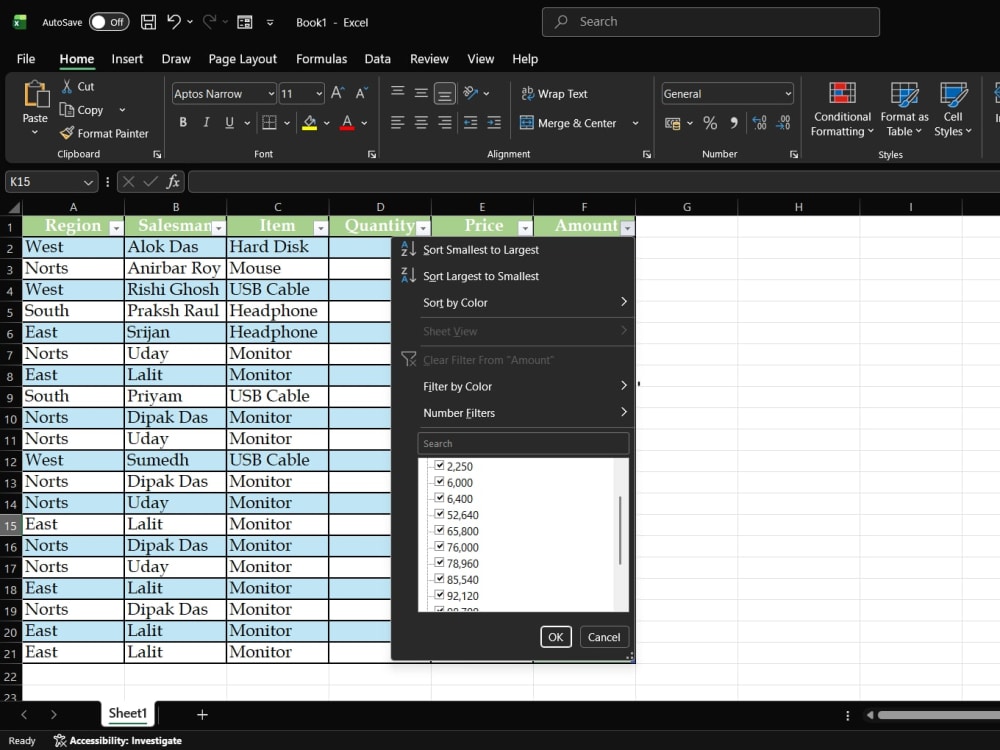
Task: Click Decrease Decimal icon
Action: pyautogui.click(x=783, y=122)
